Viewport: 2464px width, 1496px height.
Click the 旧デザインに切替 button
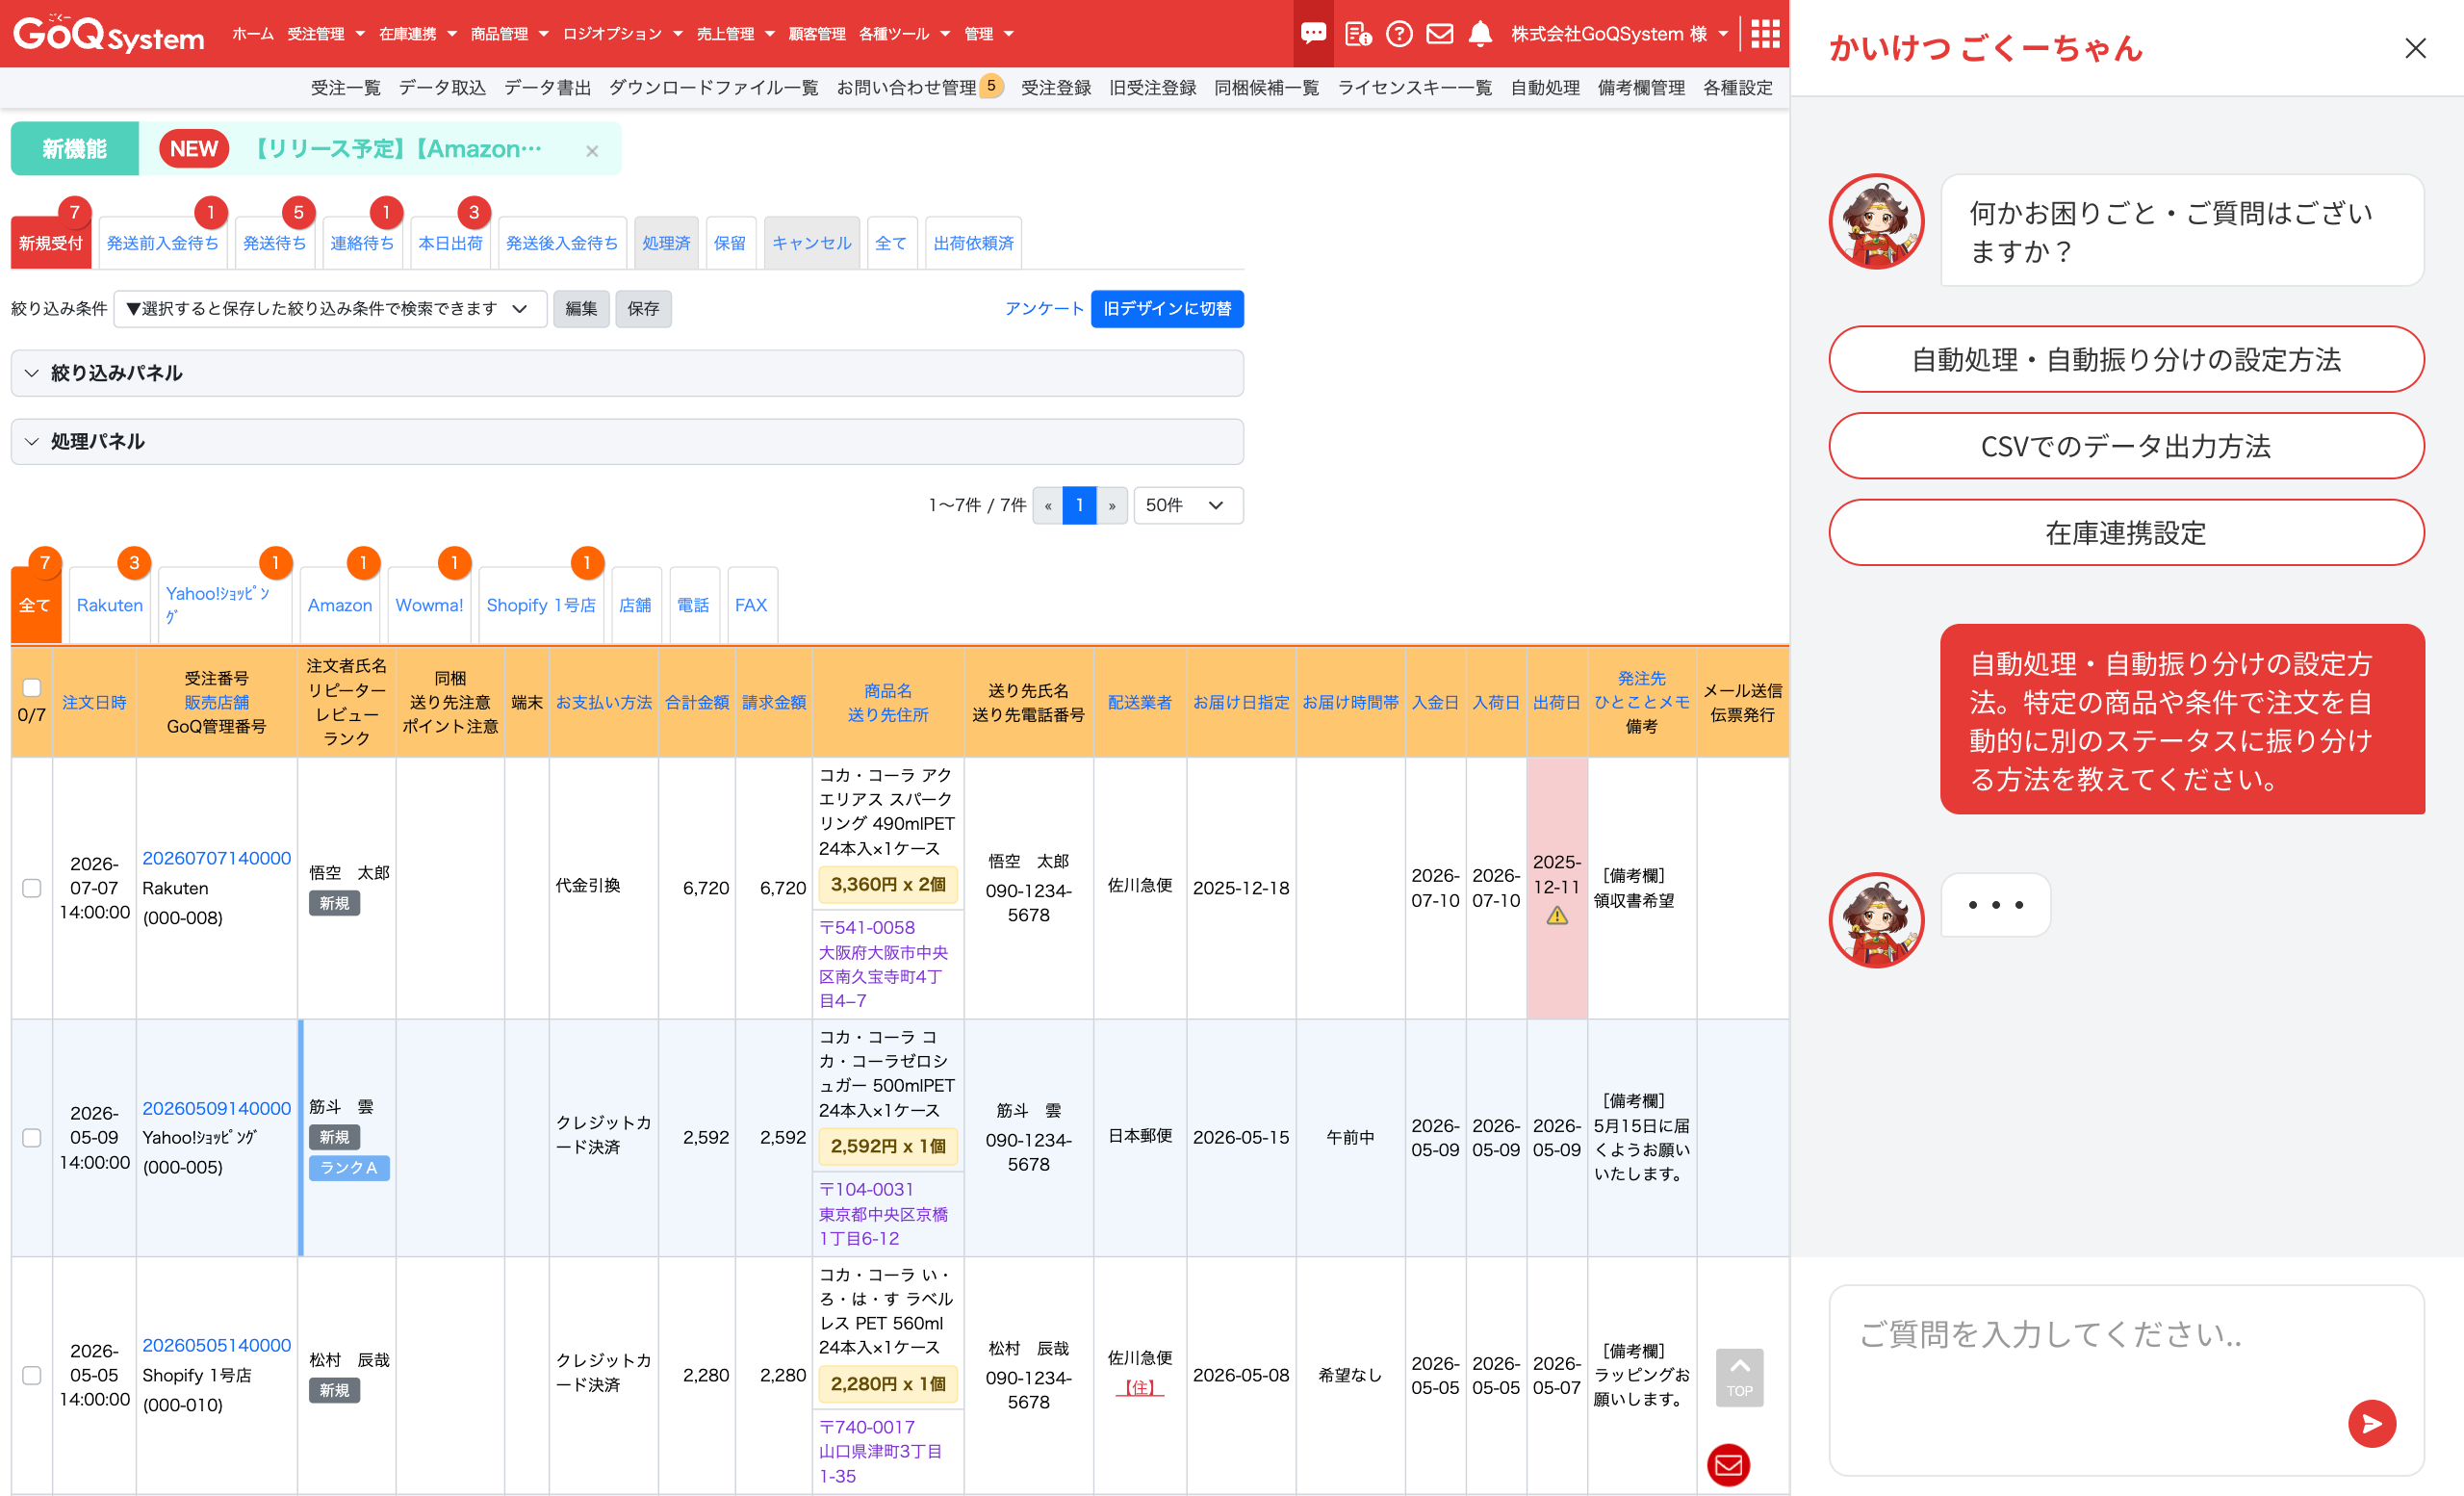click(1166, 309)
